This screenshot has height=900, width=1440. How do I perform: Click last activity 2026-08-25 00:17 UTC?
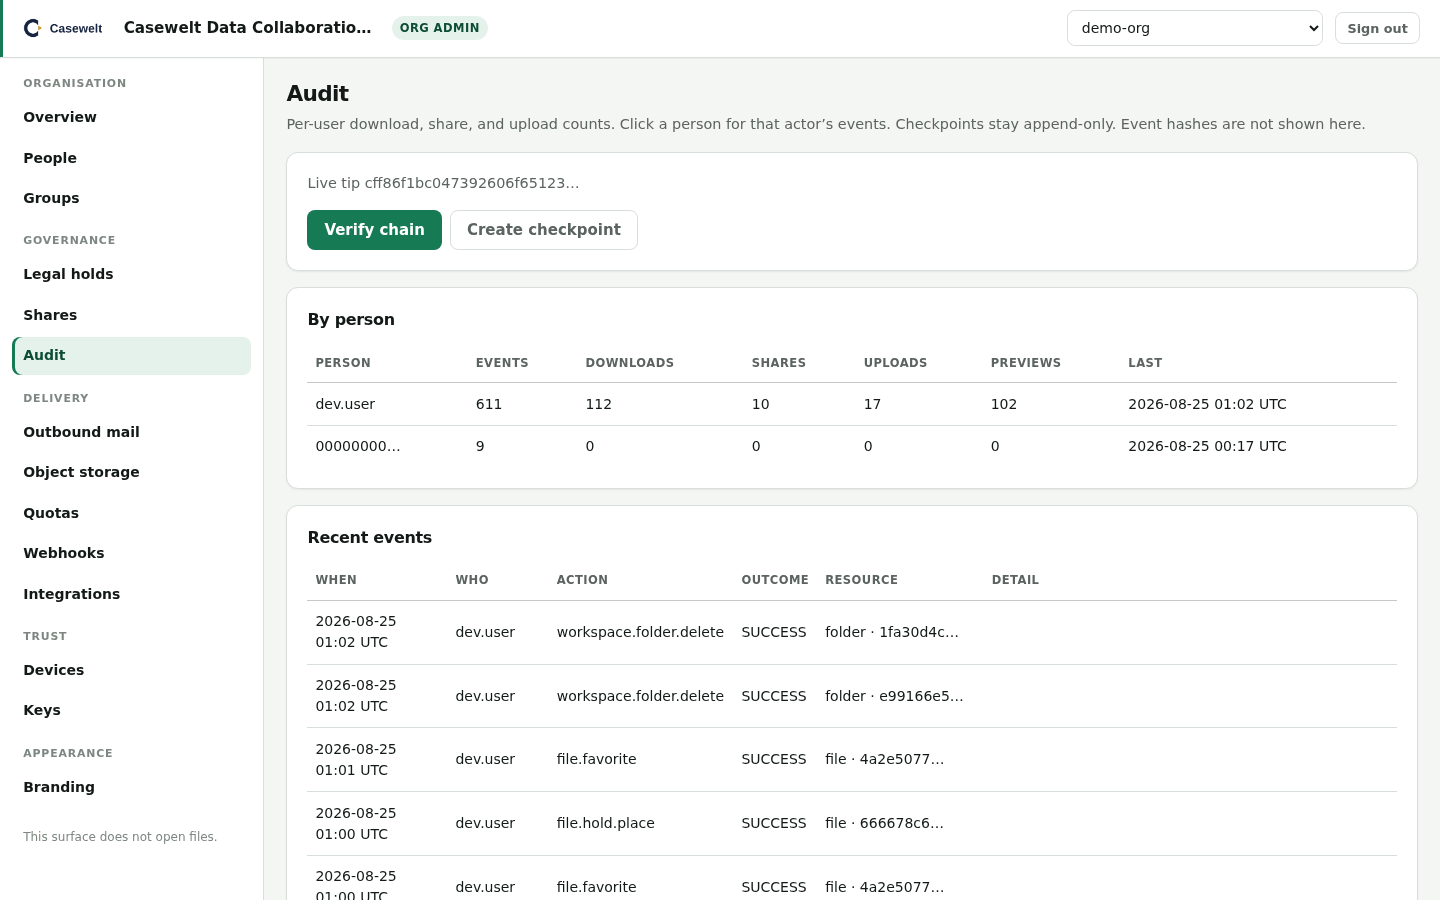1207,446
